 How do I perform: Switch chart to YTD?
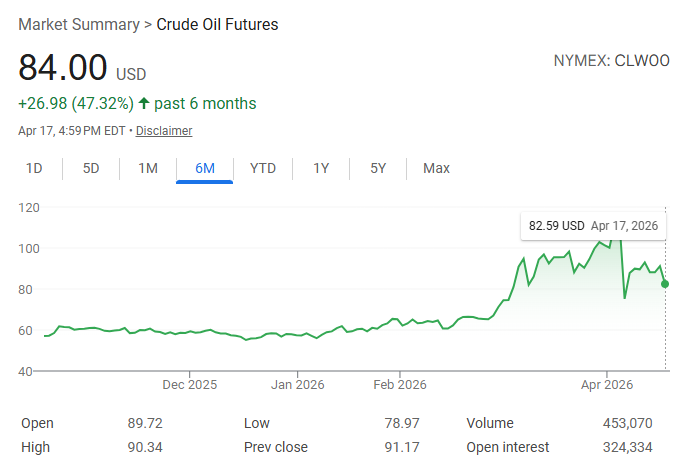[x=263, y=168]
